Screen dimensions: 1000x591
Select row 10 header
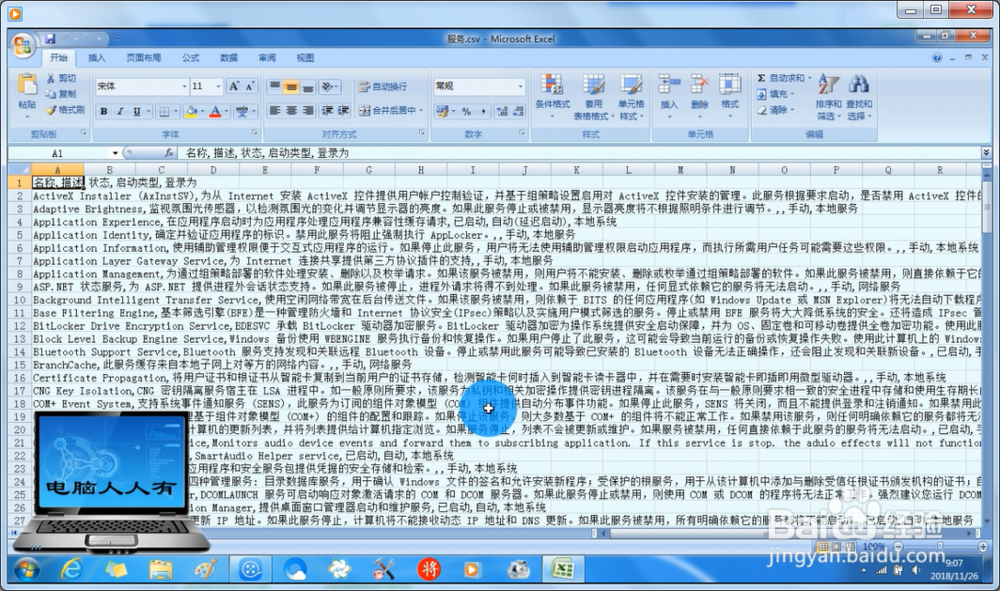[x=19, y=300]
